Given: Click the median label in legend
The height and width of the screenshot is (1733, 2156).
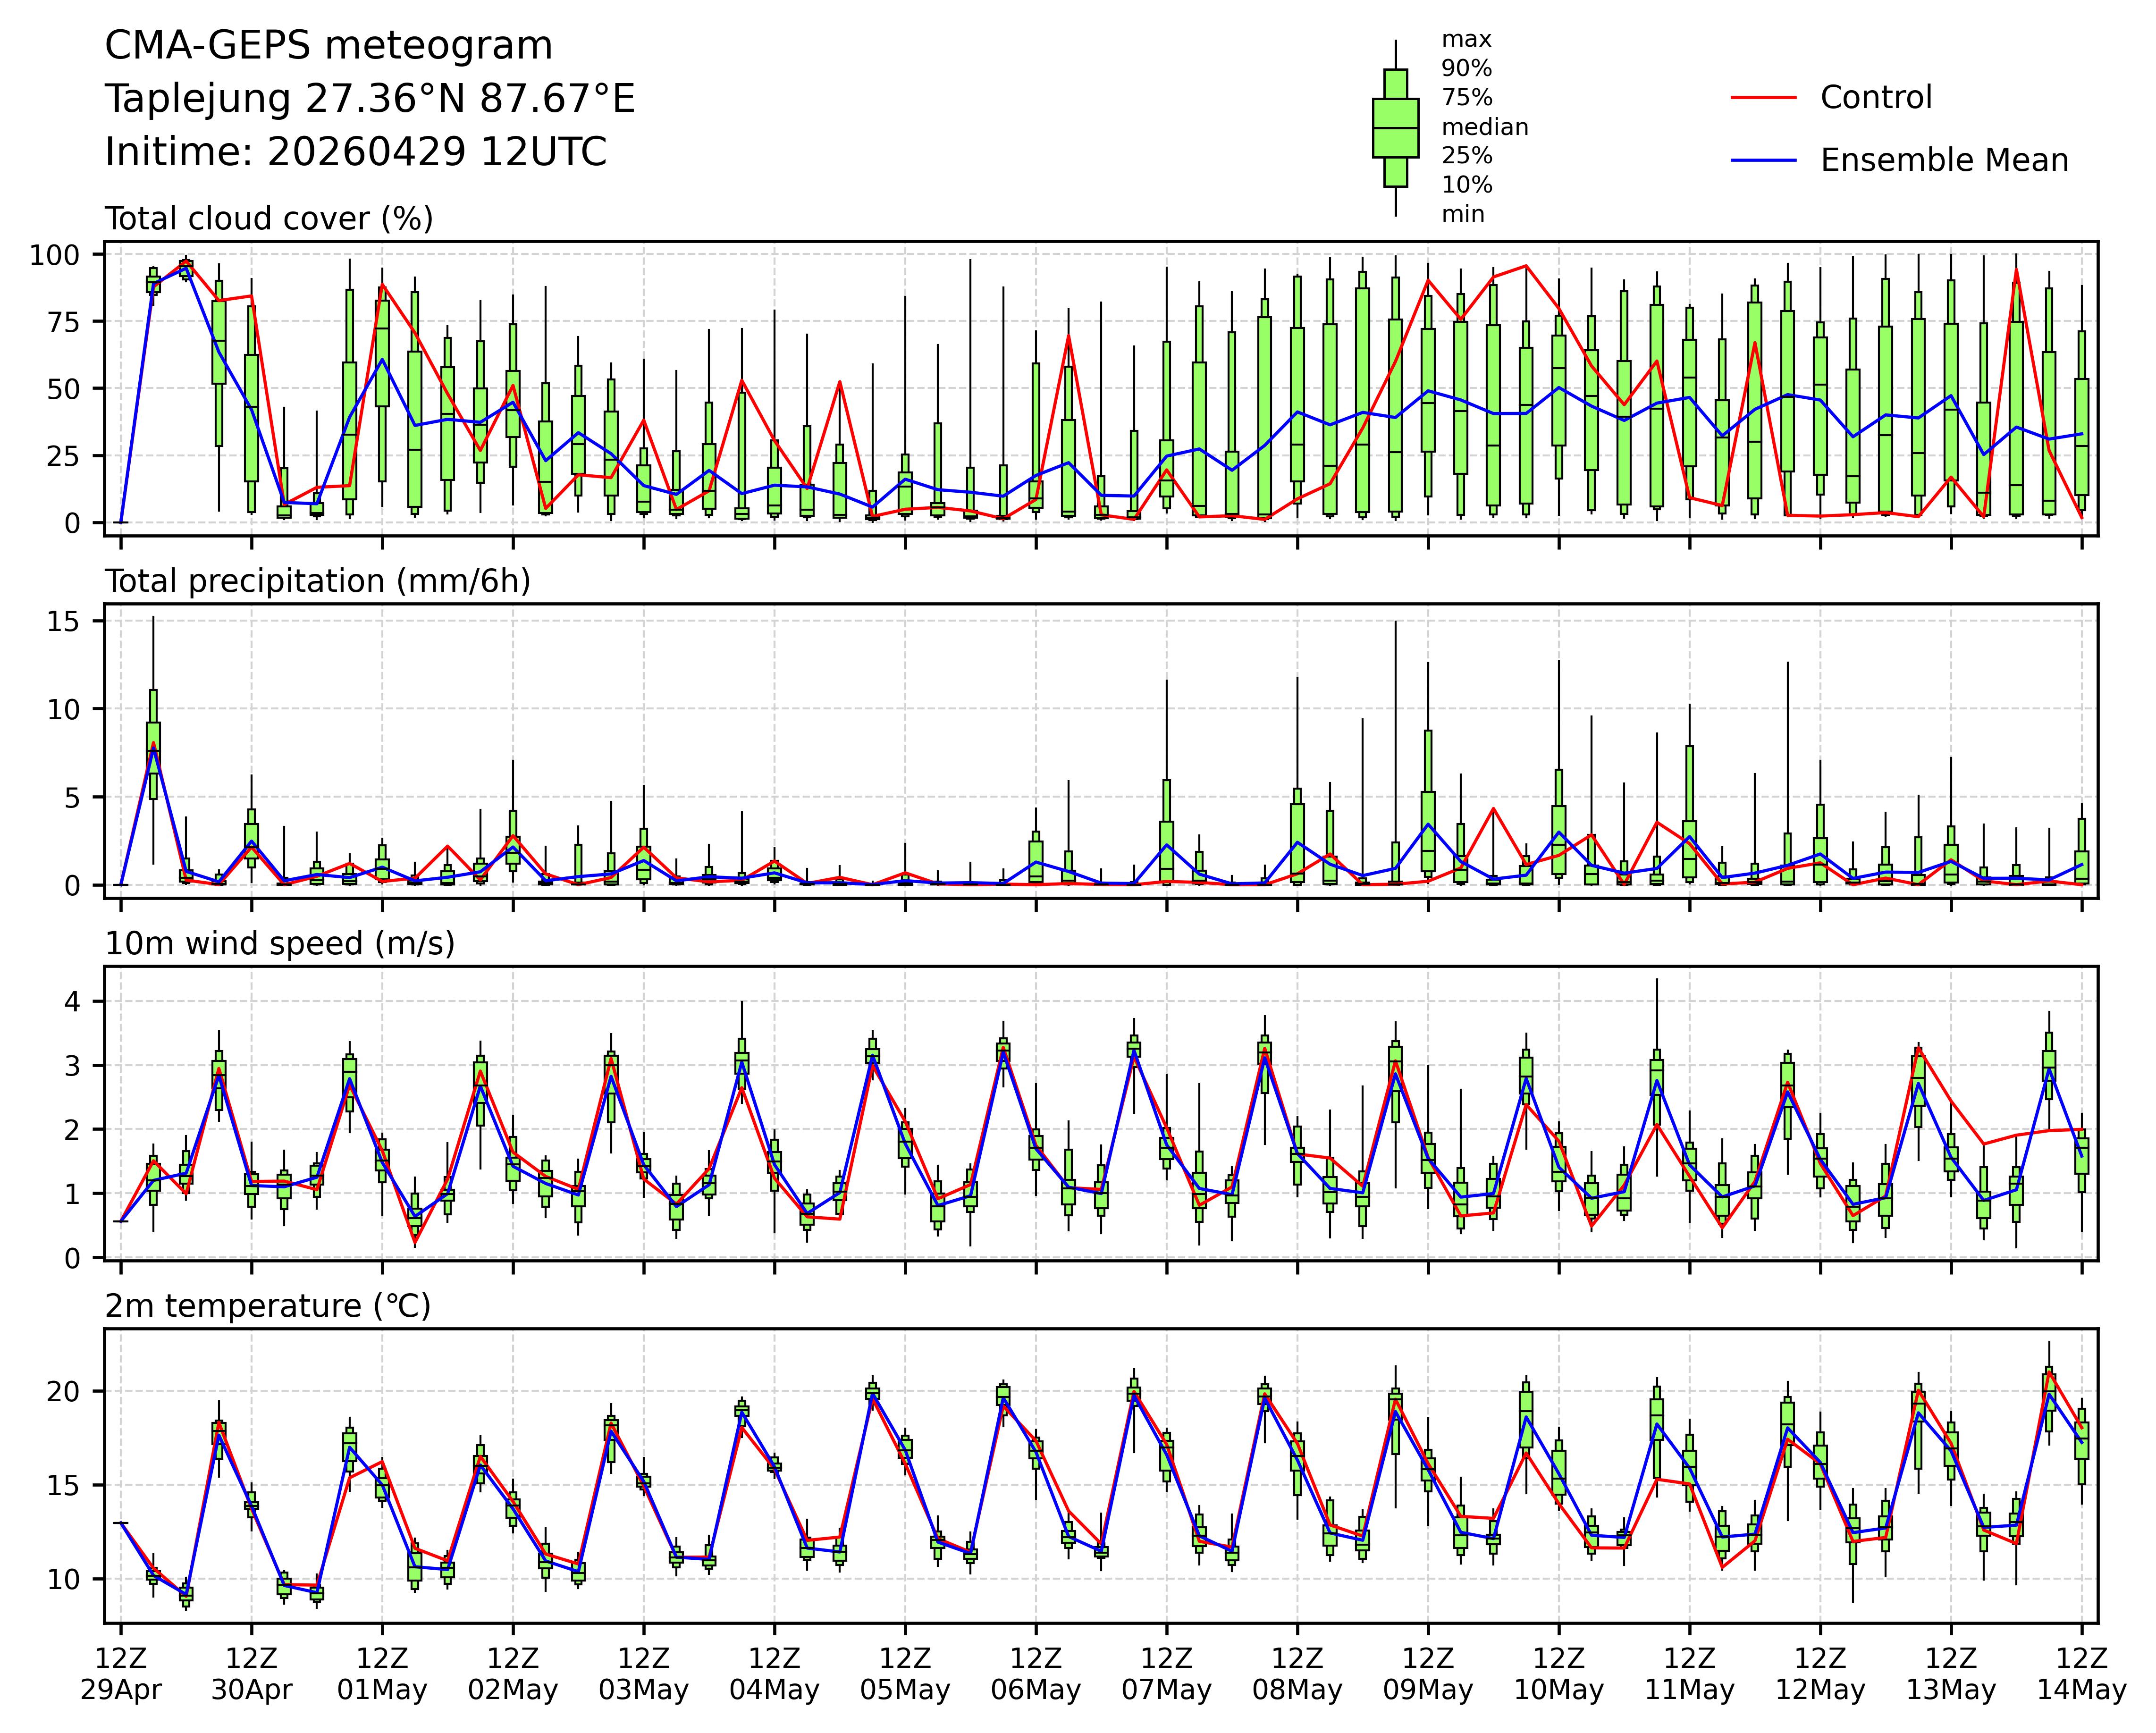Looking at the screenshot, I should pos(1484,128).
